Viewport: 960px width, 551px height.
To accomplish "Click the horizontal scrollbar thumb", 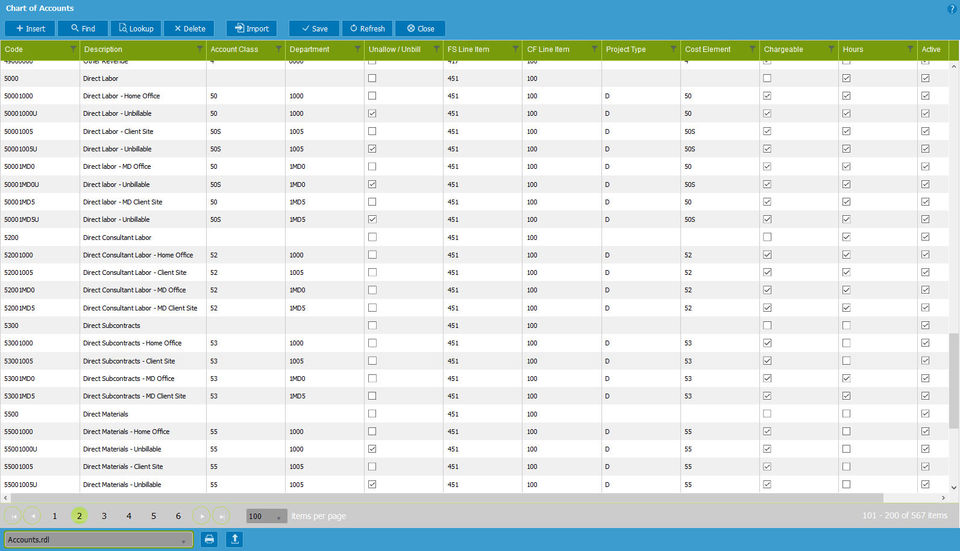I will coord(447,498).
